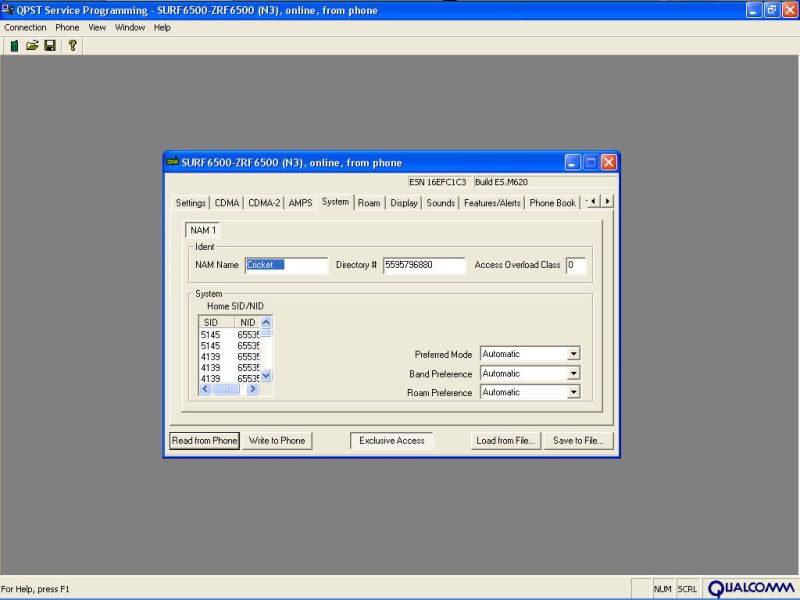
Task: Select the System tab
Action: [x=335, y=202]
